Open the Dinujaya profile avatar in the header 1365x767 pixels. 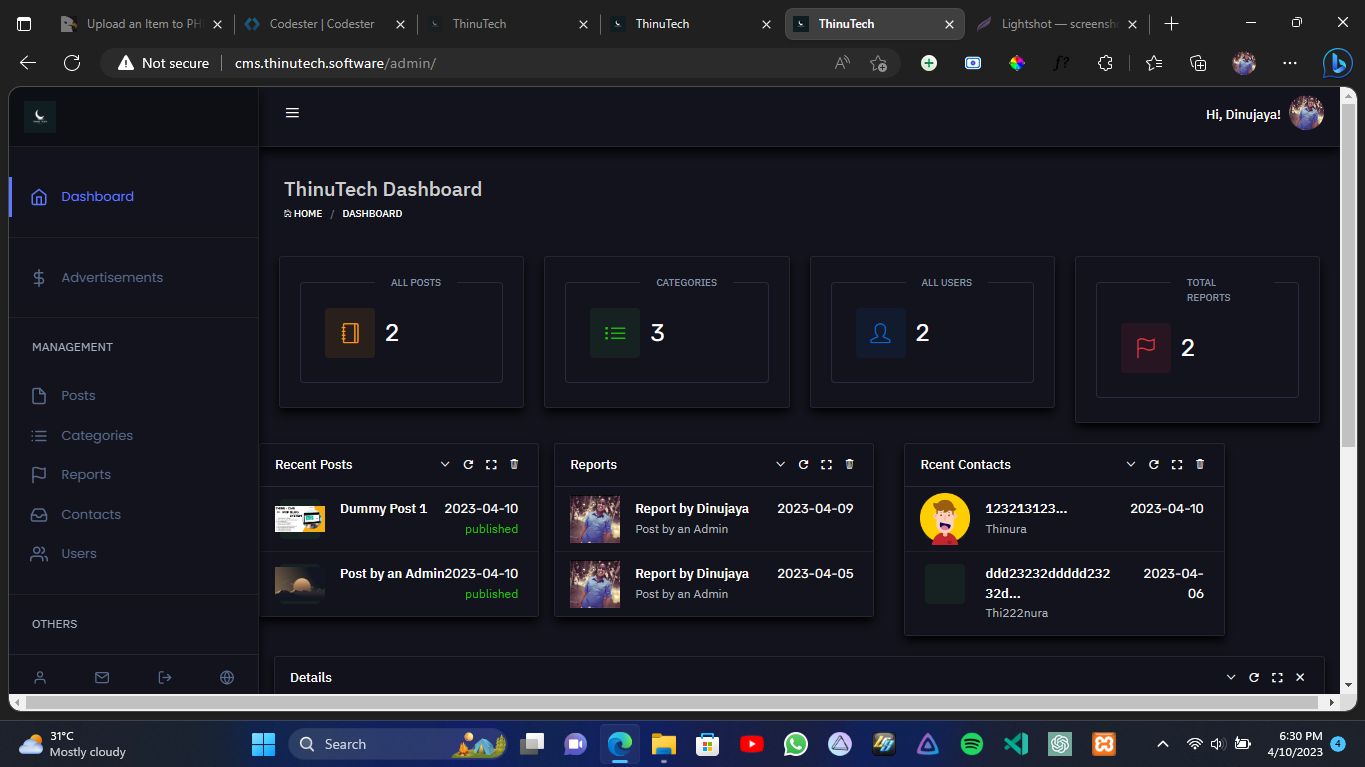(1306, 114)
